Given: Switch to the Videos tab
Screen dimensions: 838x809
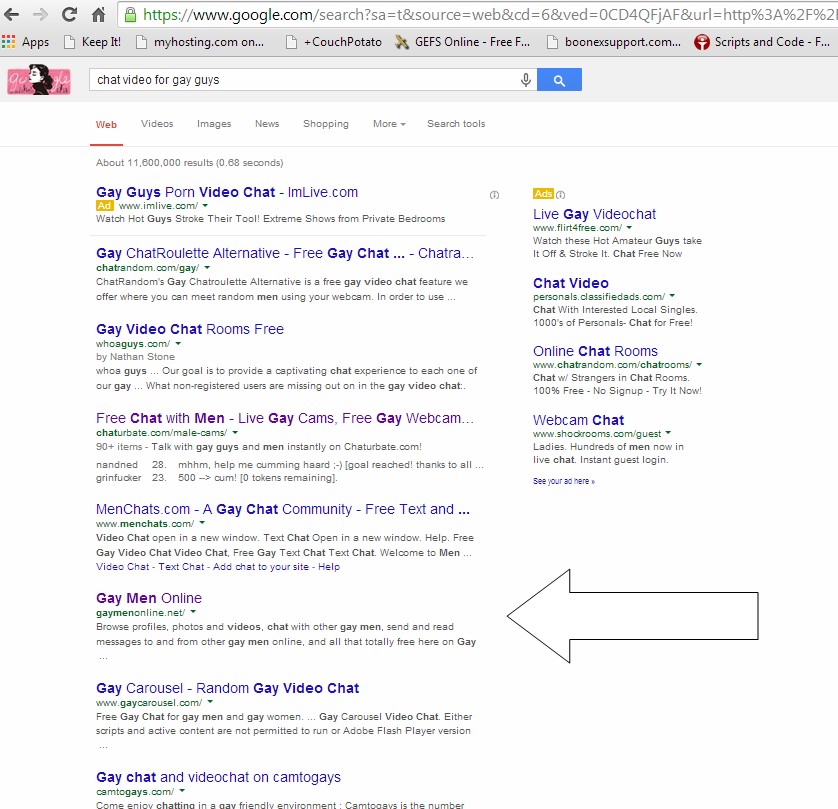Looking at the screenshot, I should [157, 124].
